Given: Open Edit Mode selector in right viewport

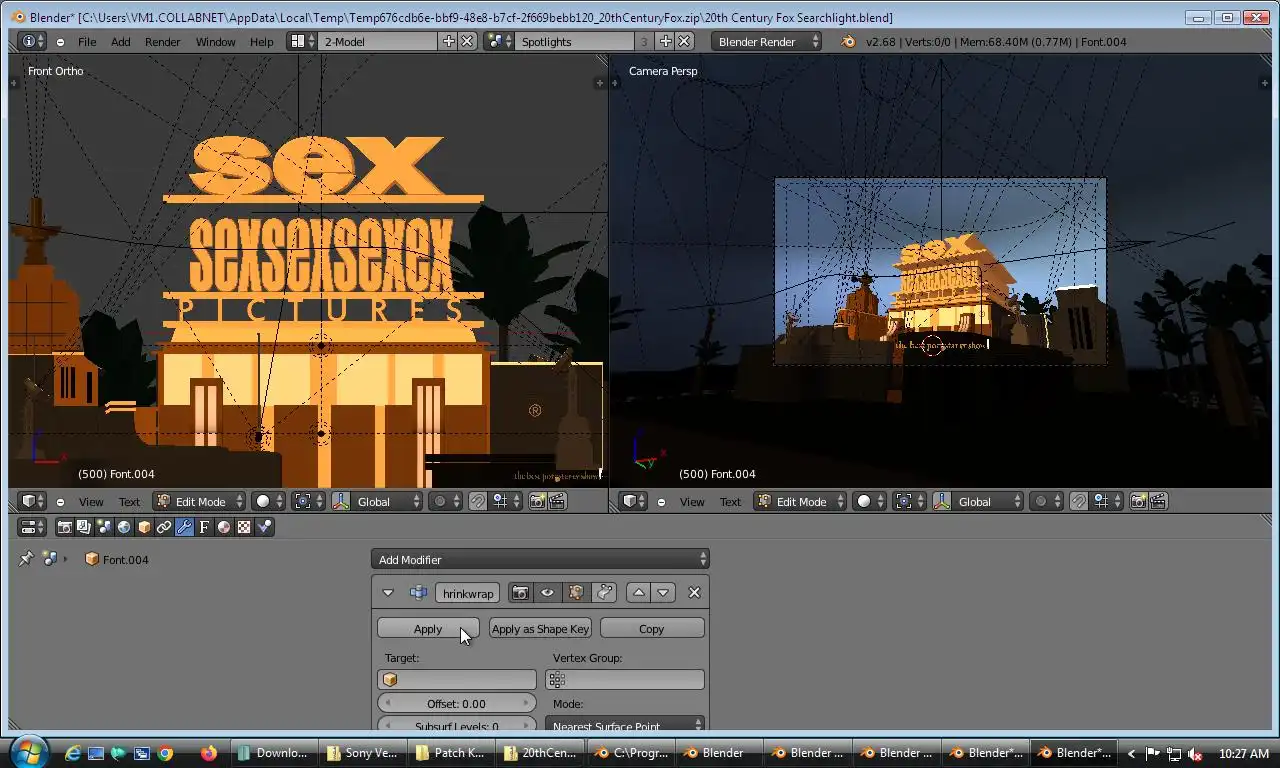Looking at the screenshot, I should (x=801, y=501).
